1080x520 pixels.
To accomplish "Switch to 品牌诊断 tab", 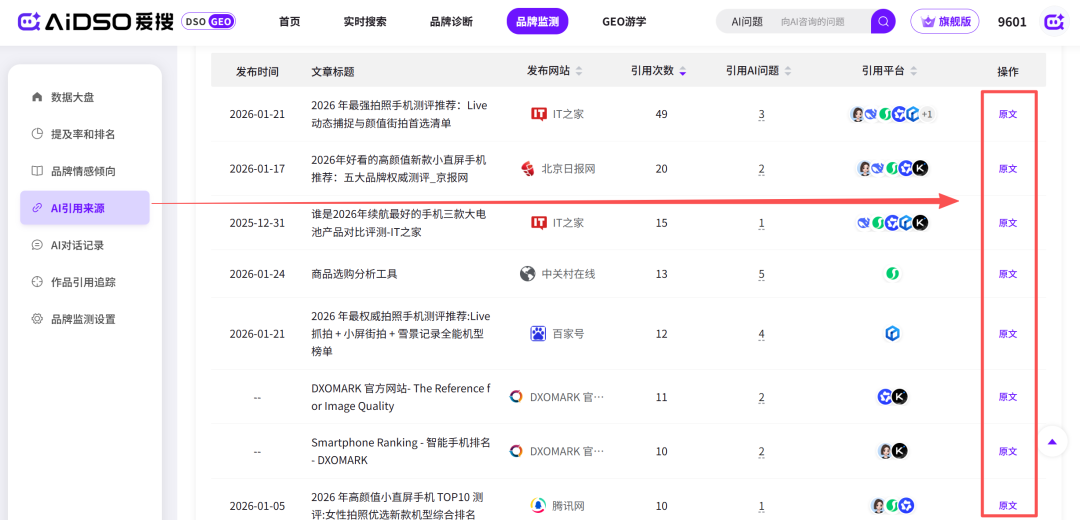I will [x=451, y=21].
